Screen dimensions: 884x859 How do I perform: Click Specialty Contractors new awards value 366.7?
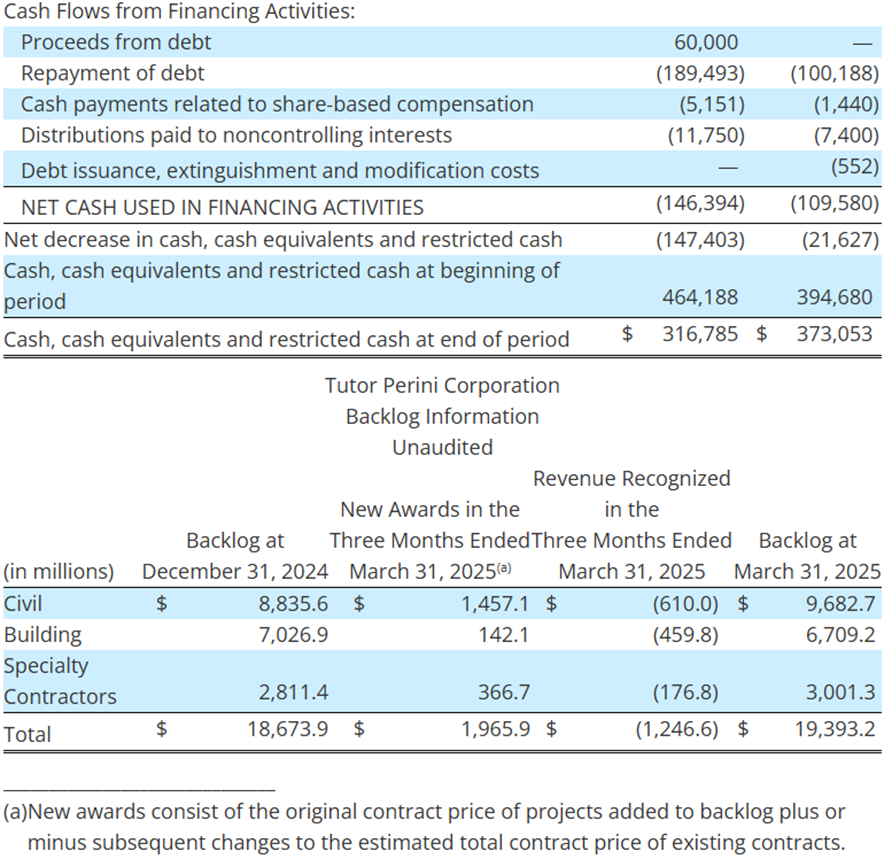click(504, 692)
